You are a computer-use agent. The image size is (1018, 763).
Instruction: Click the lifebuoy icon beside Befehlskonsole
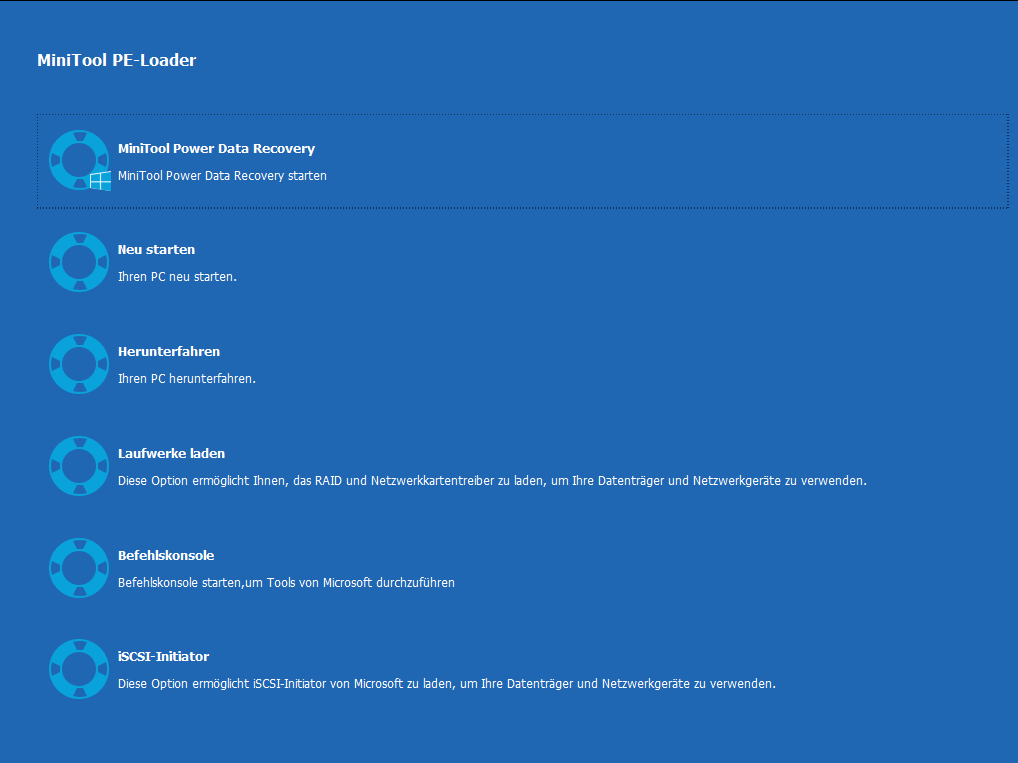79,568
